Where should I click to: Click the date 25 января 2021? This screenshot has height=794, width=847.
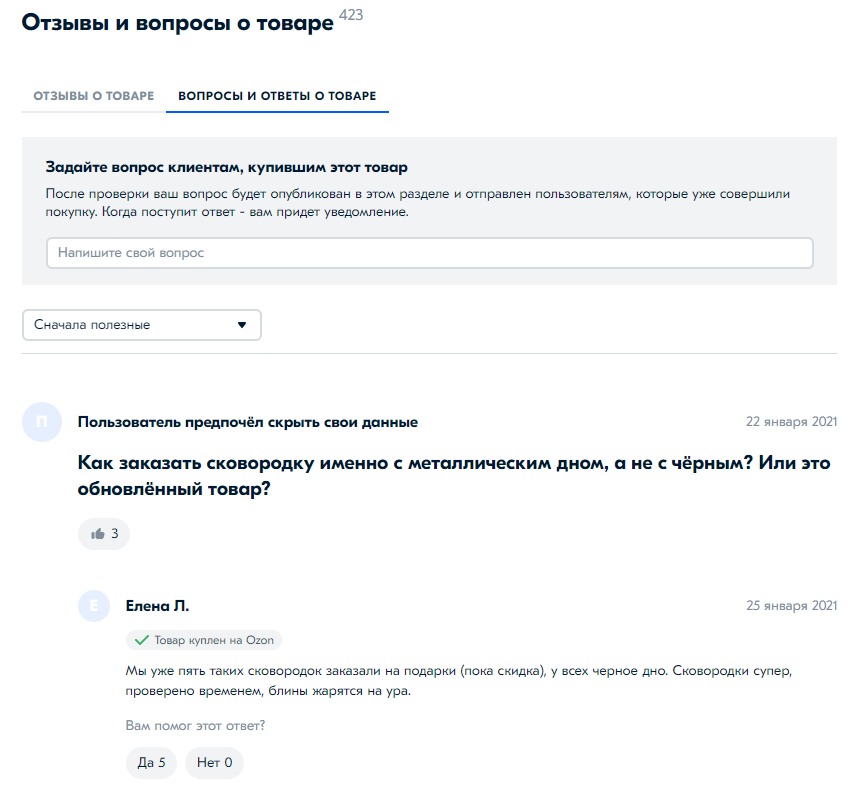[x=791, y=605]
